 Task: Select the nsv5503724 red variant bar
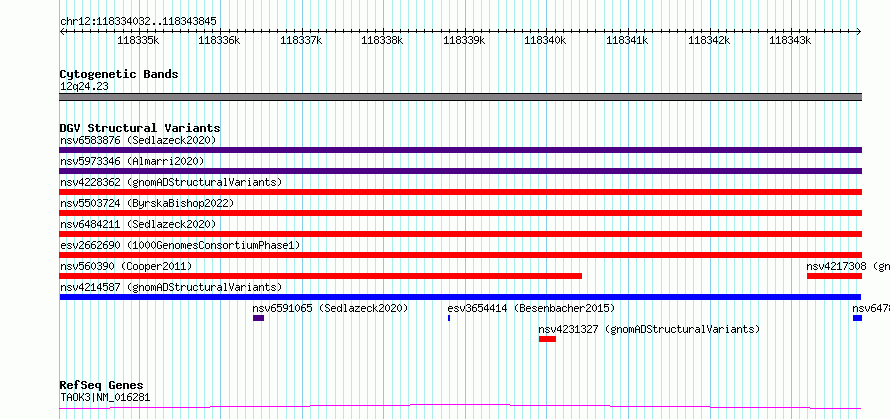tap(460, 213)
